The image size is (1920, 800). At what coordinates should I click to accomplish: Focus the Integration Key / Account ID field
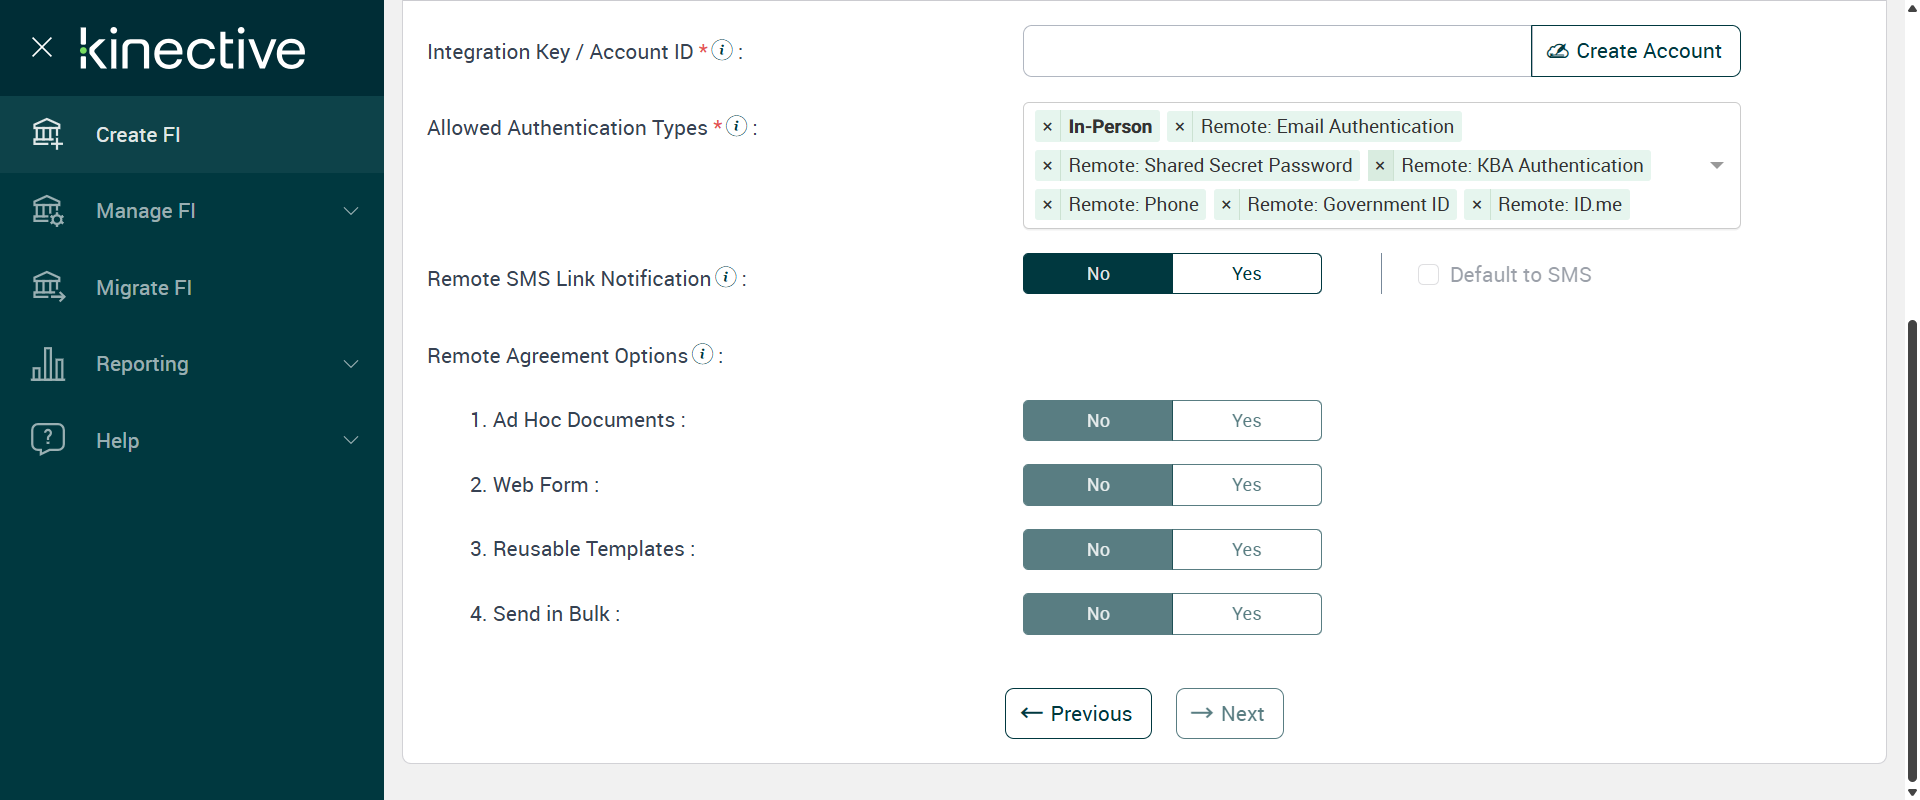(1276, 51)
